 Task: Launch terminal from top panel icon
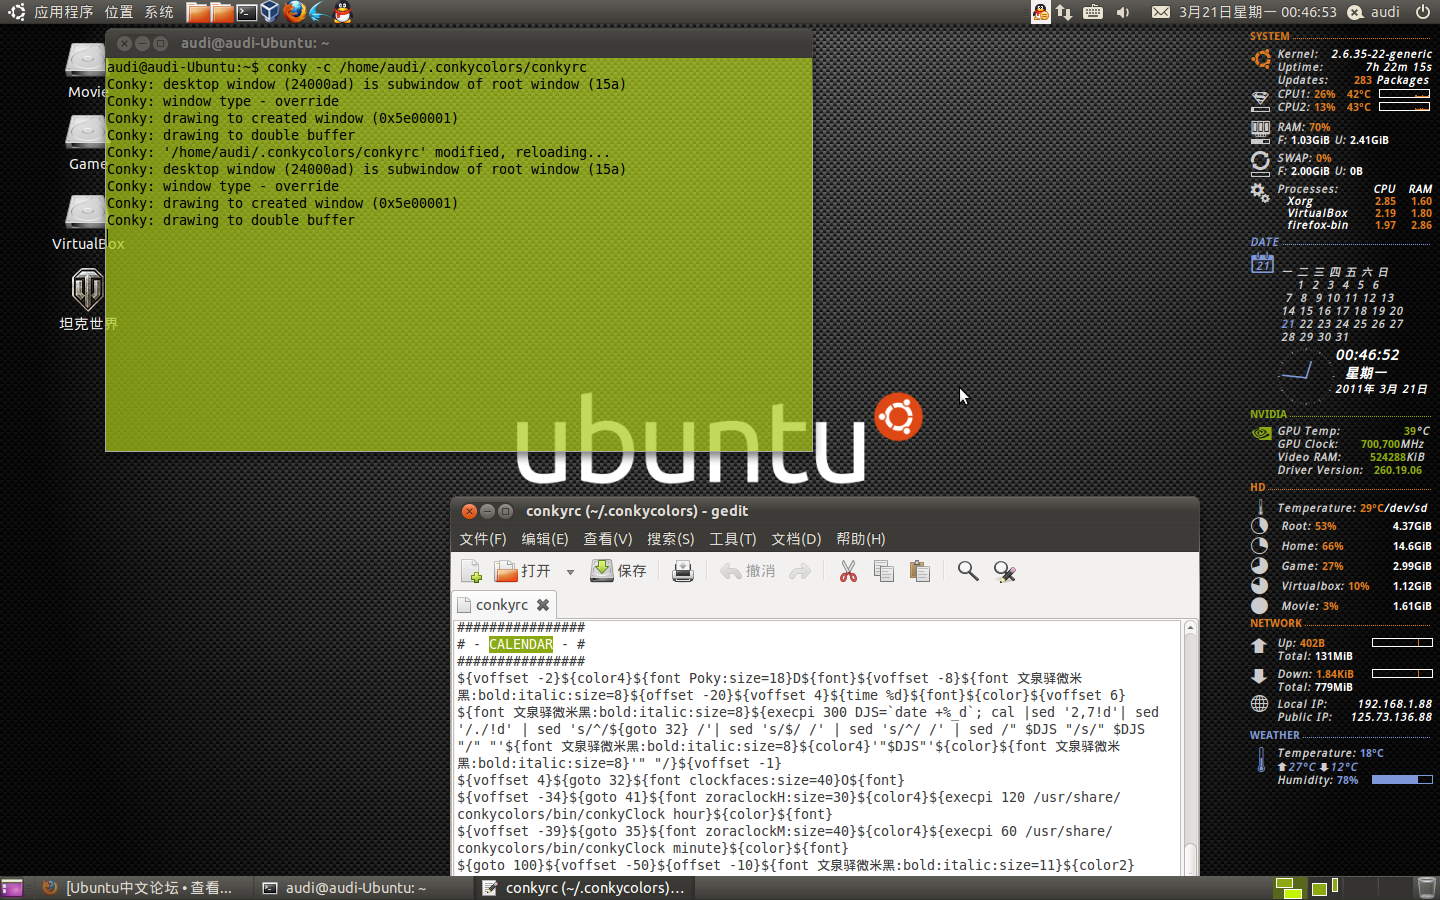coord(246,12)
